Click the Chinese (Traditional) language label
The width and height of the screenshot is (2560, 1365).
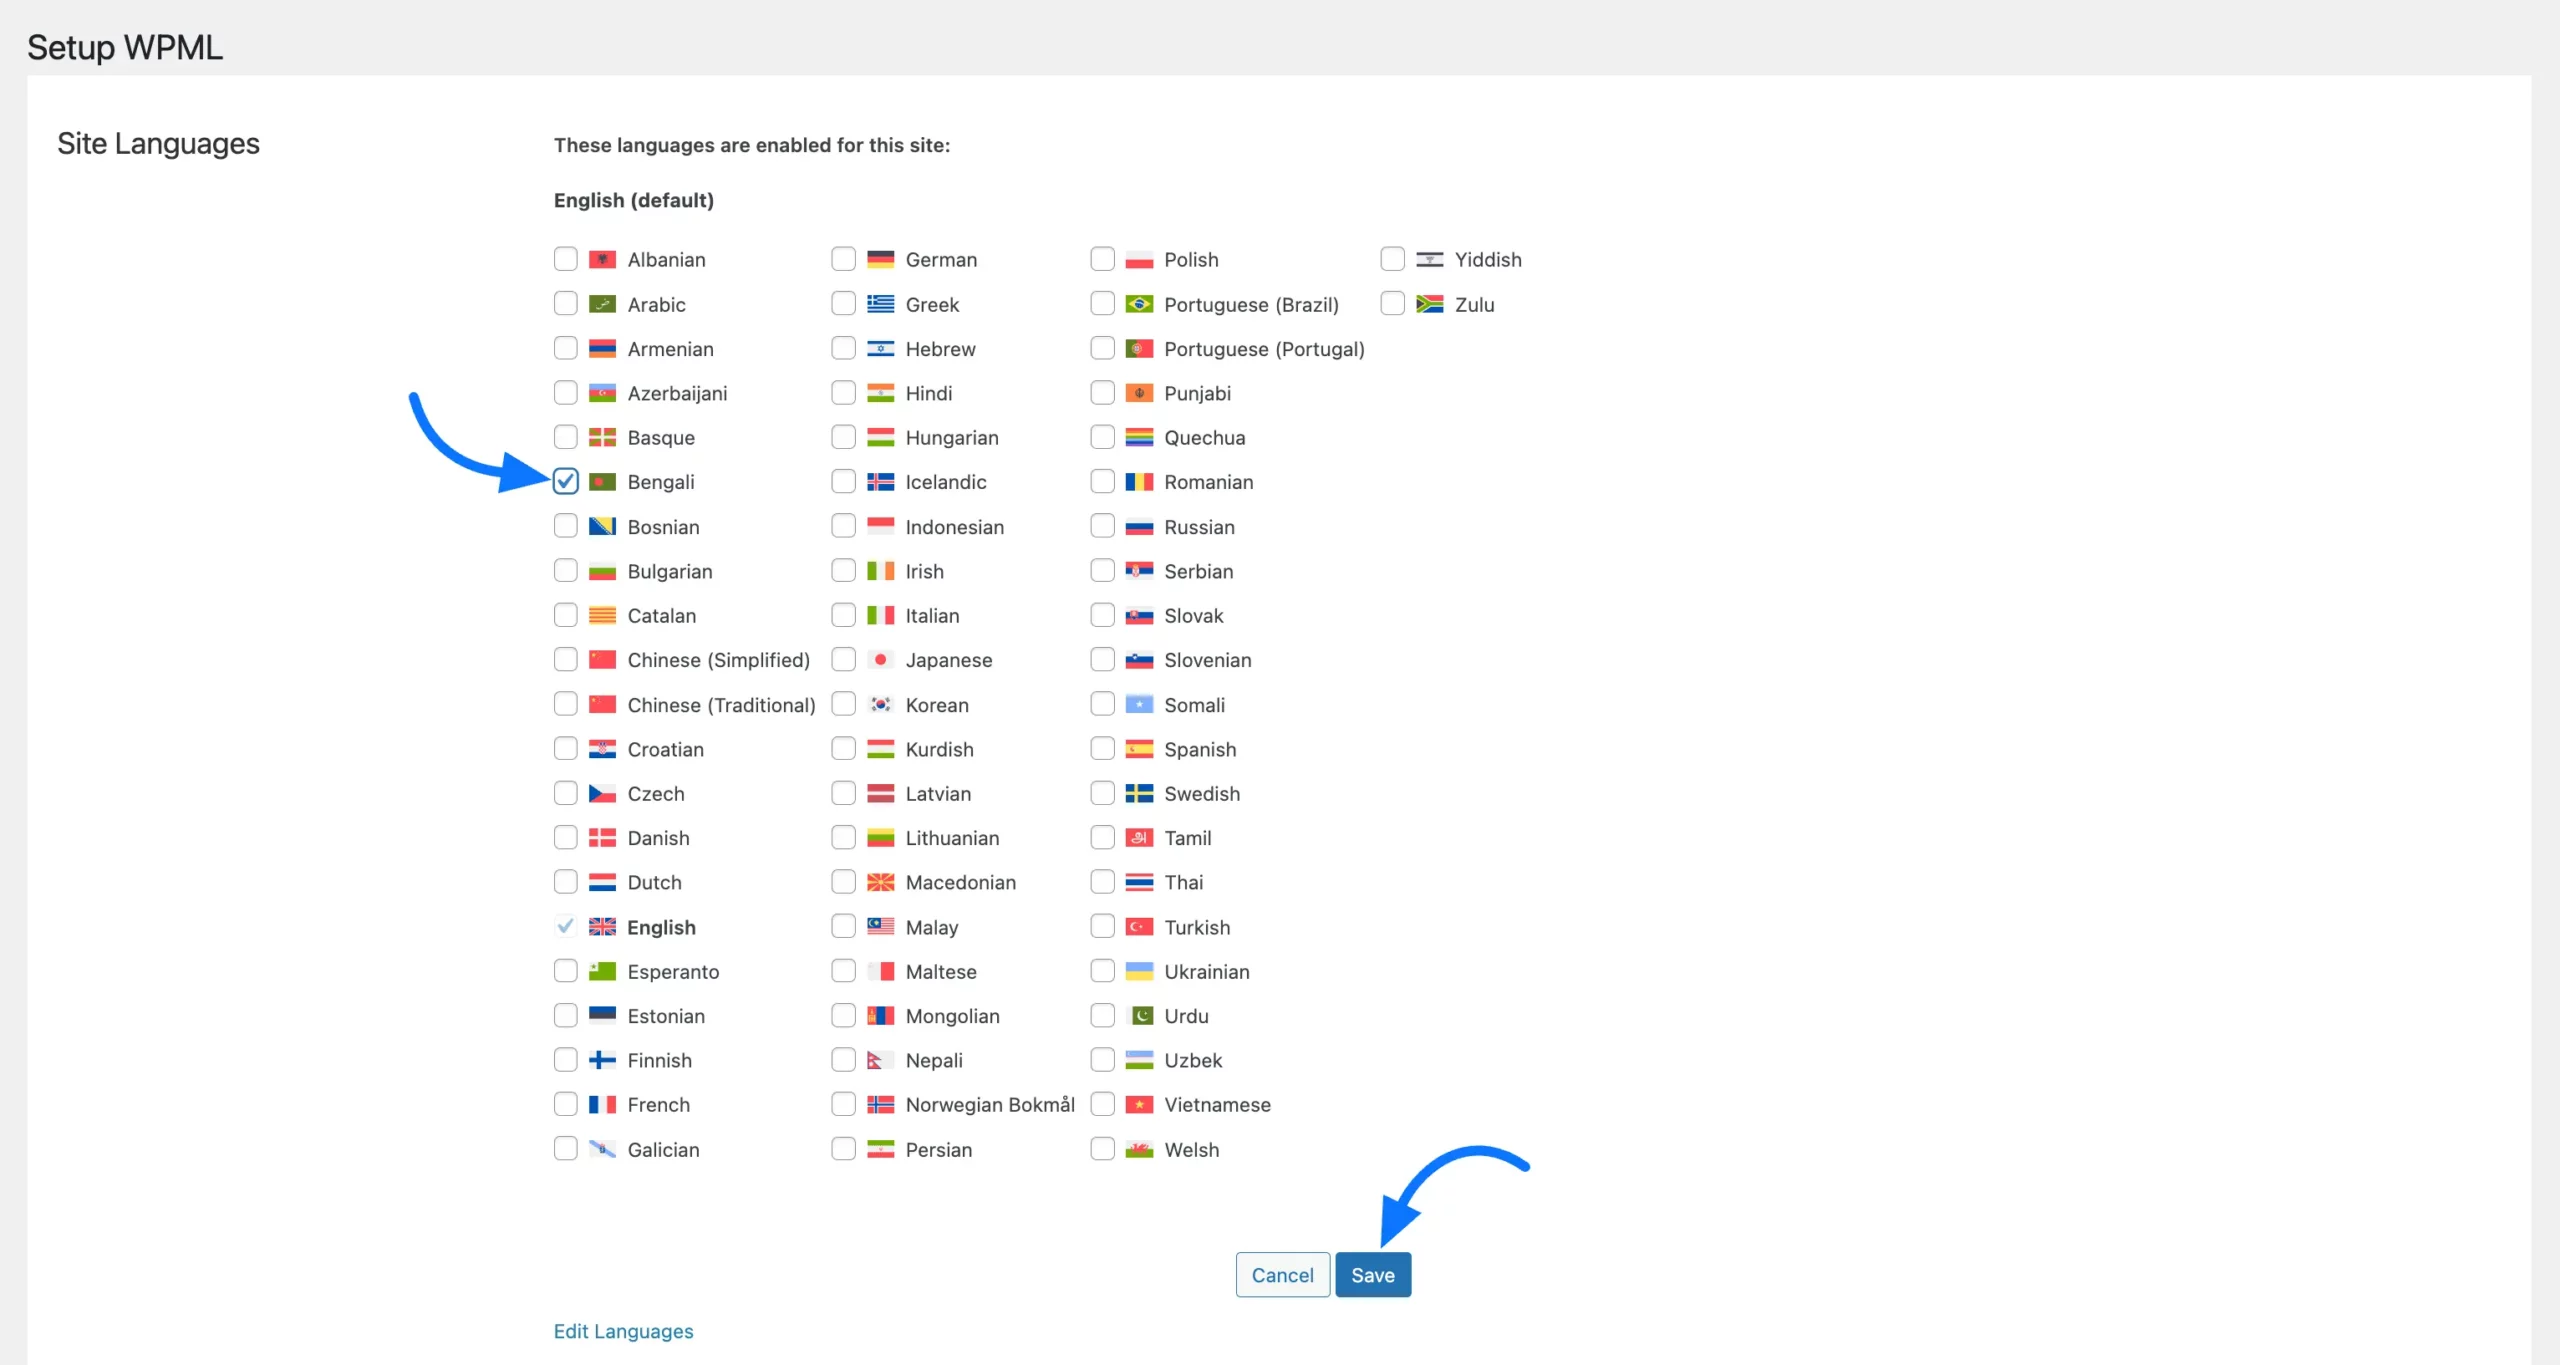(721, 705)
